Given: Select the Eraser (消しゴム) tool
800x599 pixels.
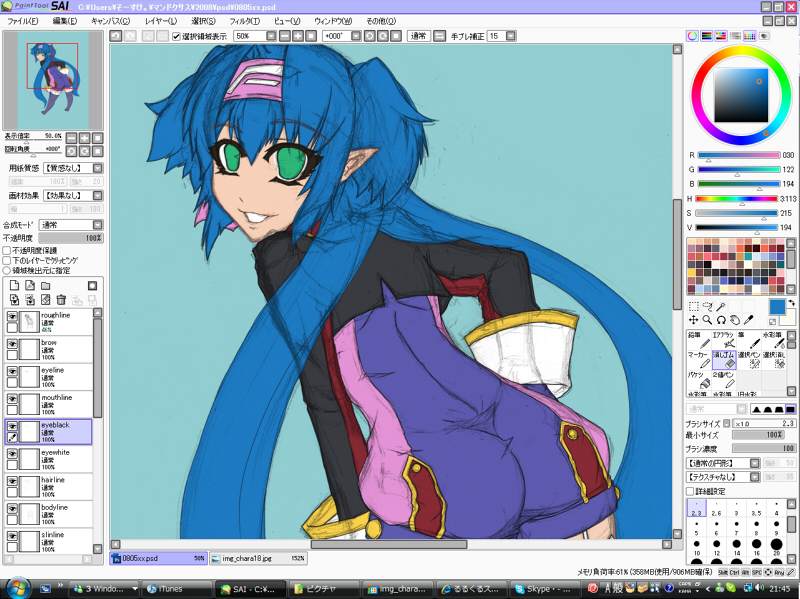Looking at the screenshot, I should point(723,360).
